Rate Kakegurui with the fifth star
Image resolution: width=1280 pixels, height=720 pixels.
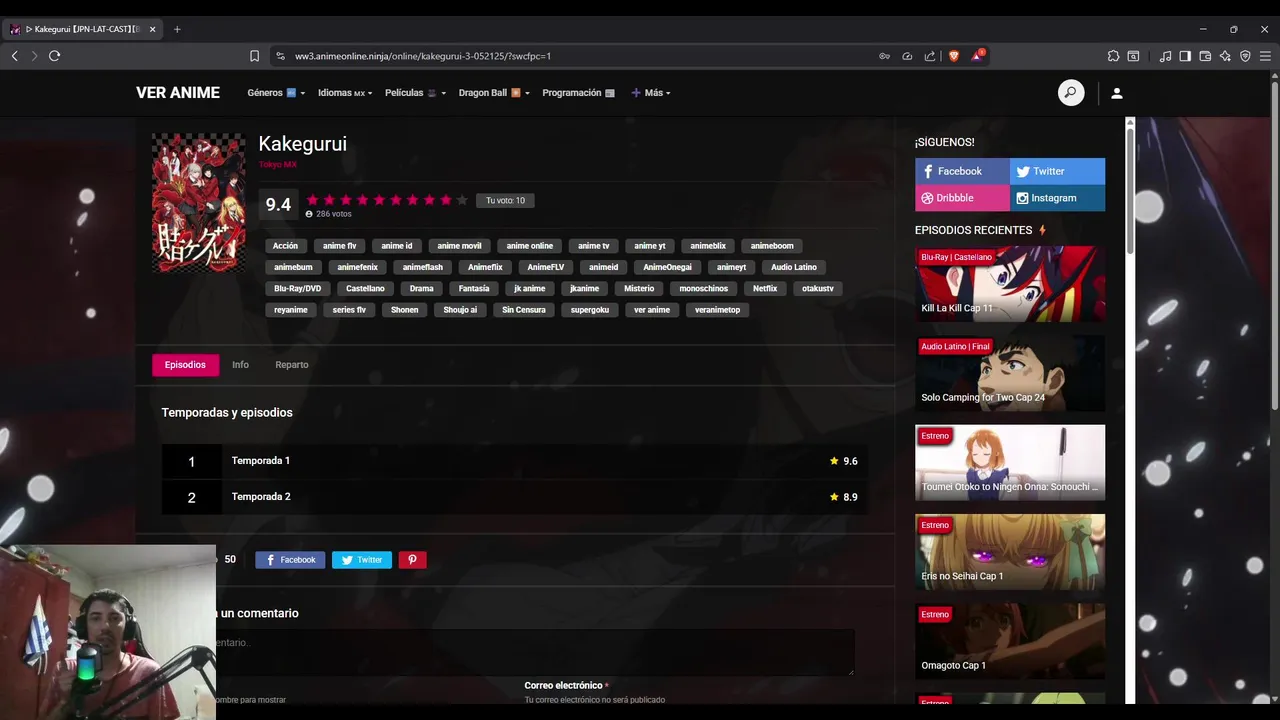[x=379, y=200]
